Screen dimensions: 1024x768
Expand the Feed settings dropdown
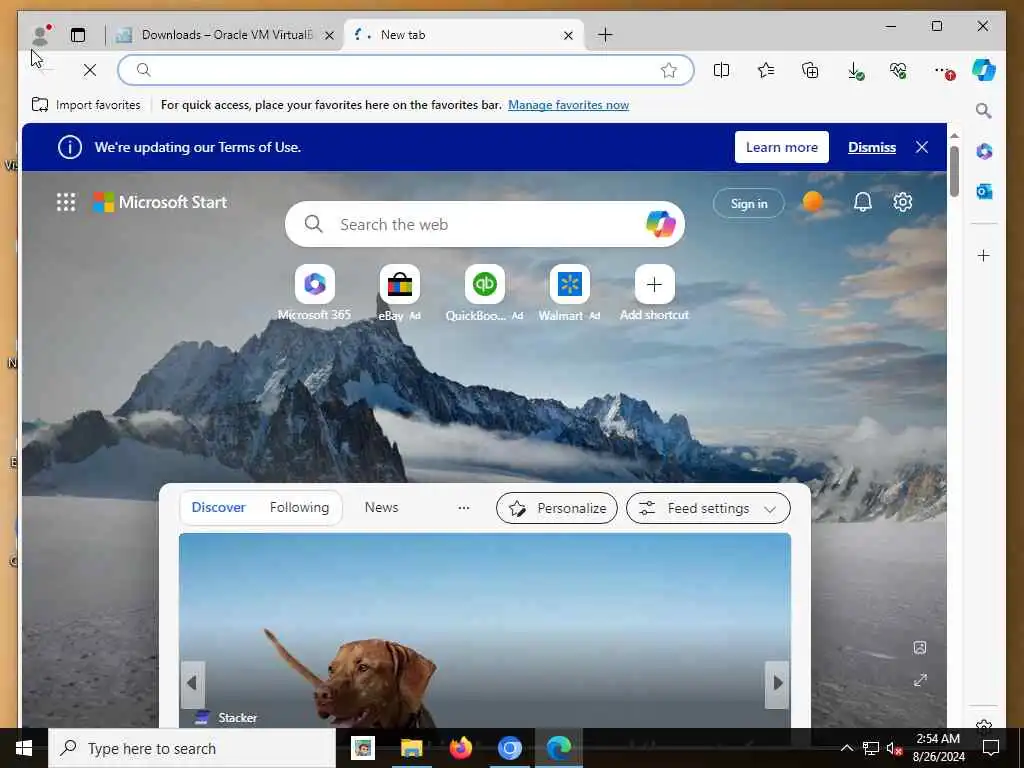click(x=708, y=508)
